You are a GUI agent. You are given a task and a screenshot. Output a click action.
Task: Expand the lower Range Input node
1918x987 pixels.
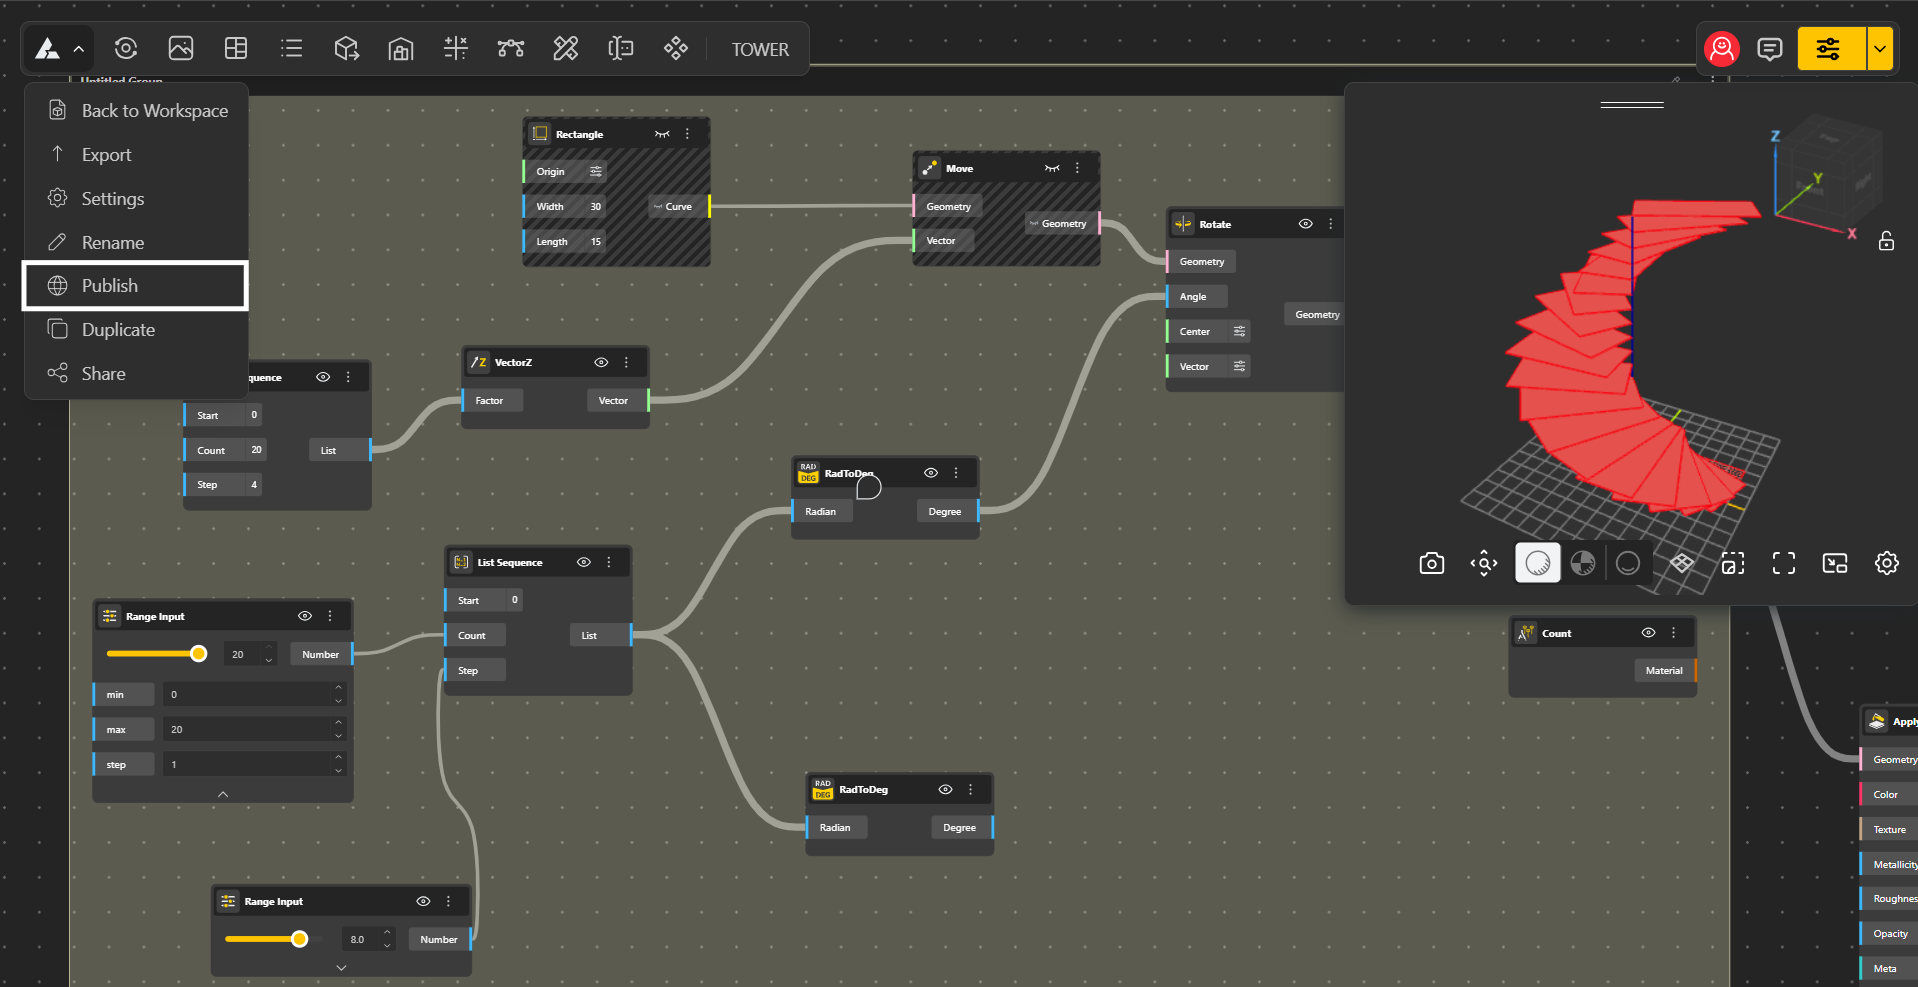click(x=341, y=968)
